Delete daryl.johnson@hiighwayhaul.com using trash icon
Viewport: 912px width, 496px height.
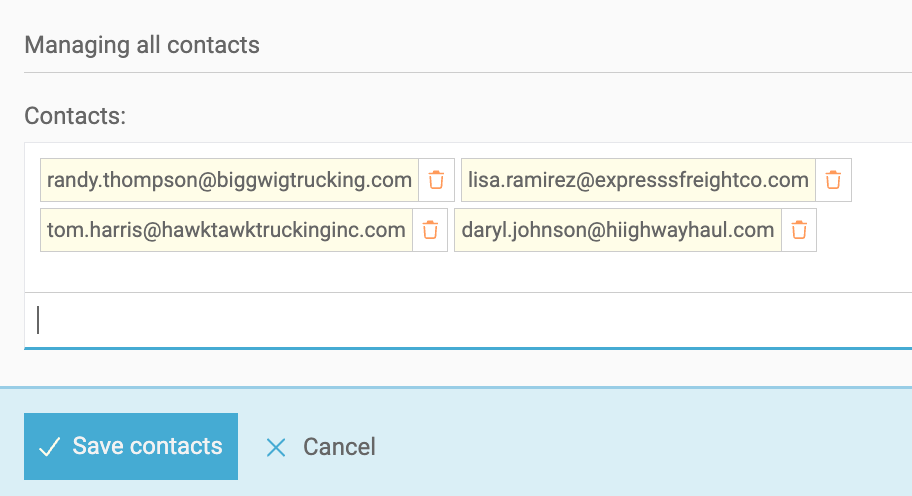799,230
